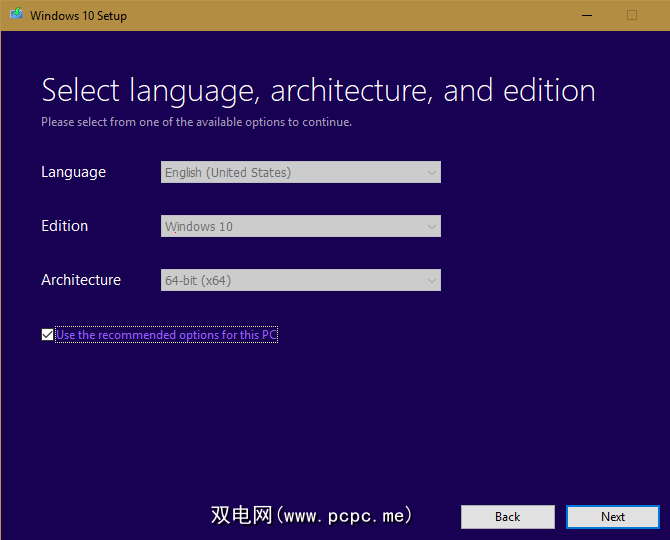Click the Architecture field label
Screen dimensions: 670x540
81,280
